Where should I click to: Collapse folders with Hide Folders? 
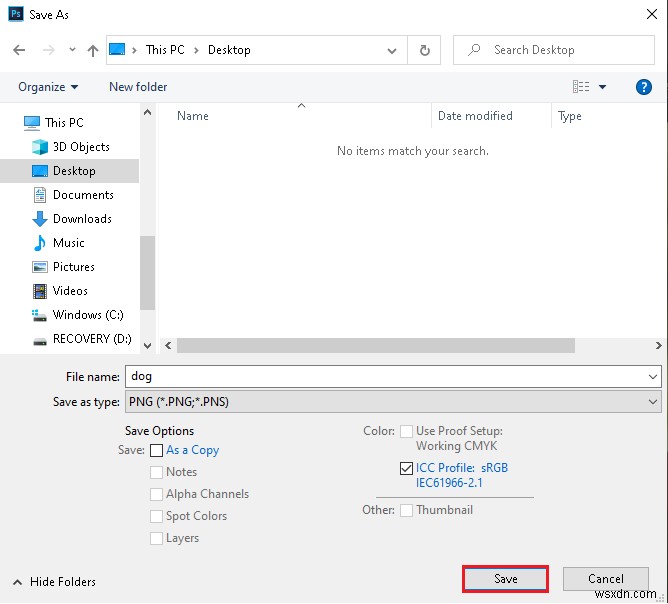click(x=54, y=582)
